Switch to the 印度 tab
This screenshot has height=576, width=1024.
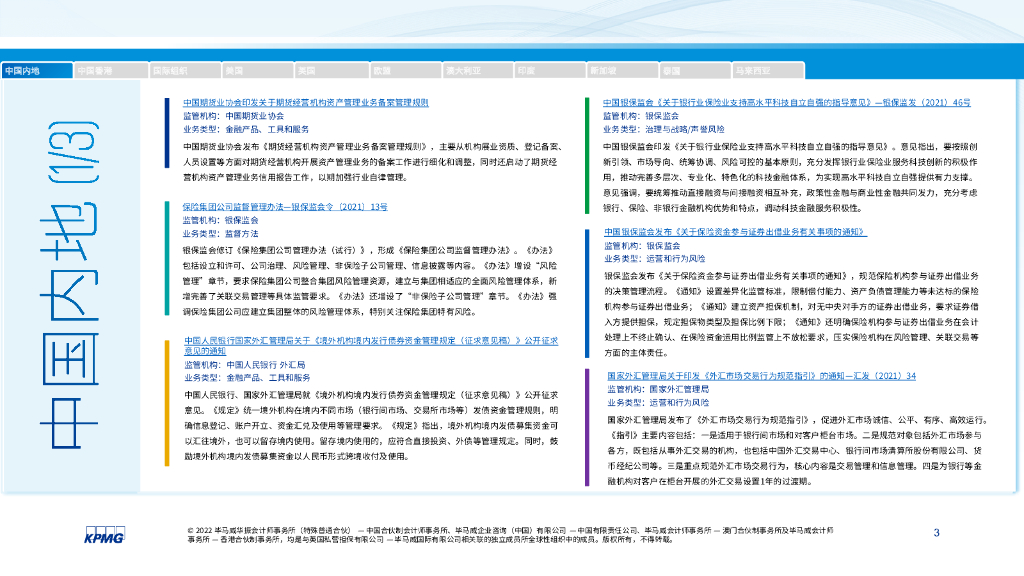(x=550, y=71)
